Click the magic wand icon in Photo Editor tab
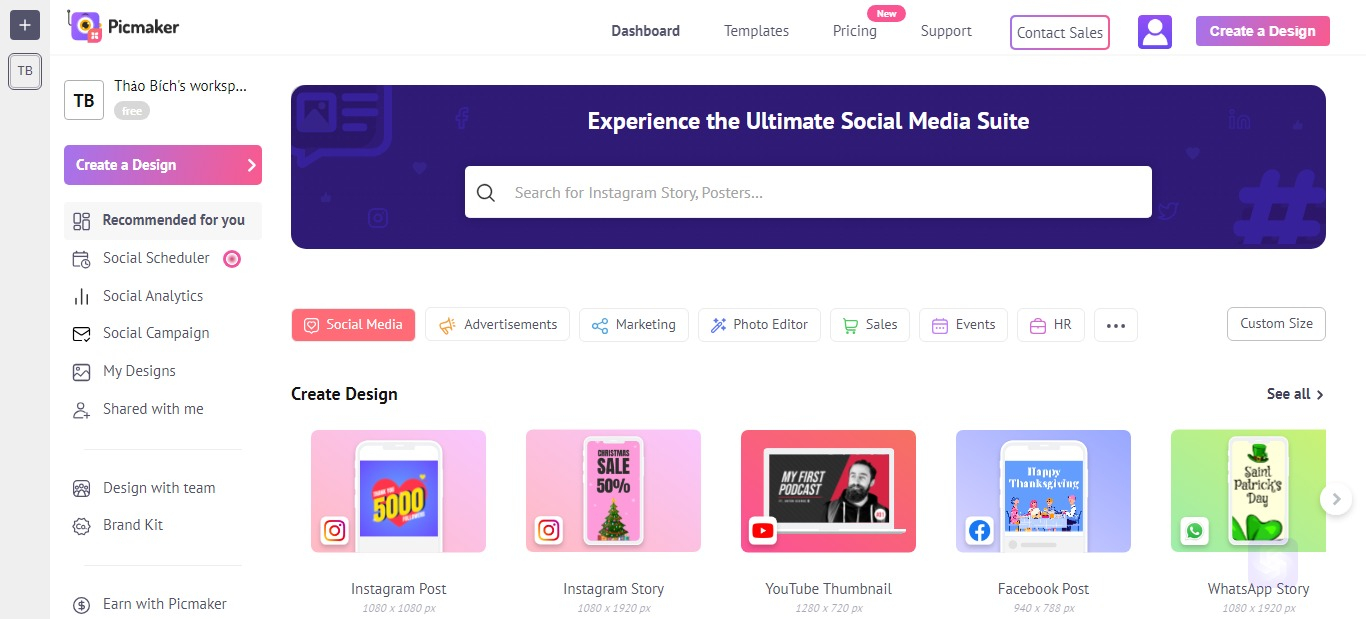Image resolution: width=1366 pixels, height=619 pixels. pyautogui.click(x=718, y=325)
